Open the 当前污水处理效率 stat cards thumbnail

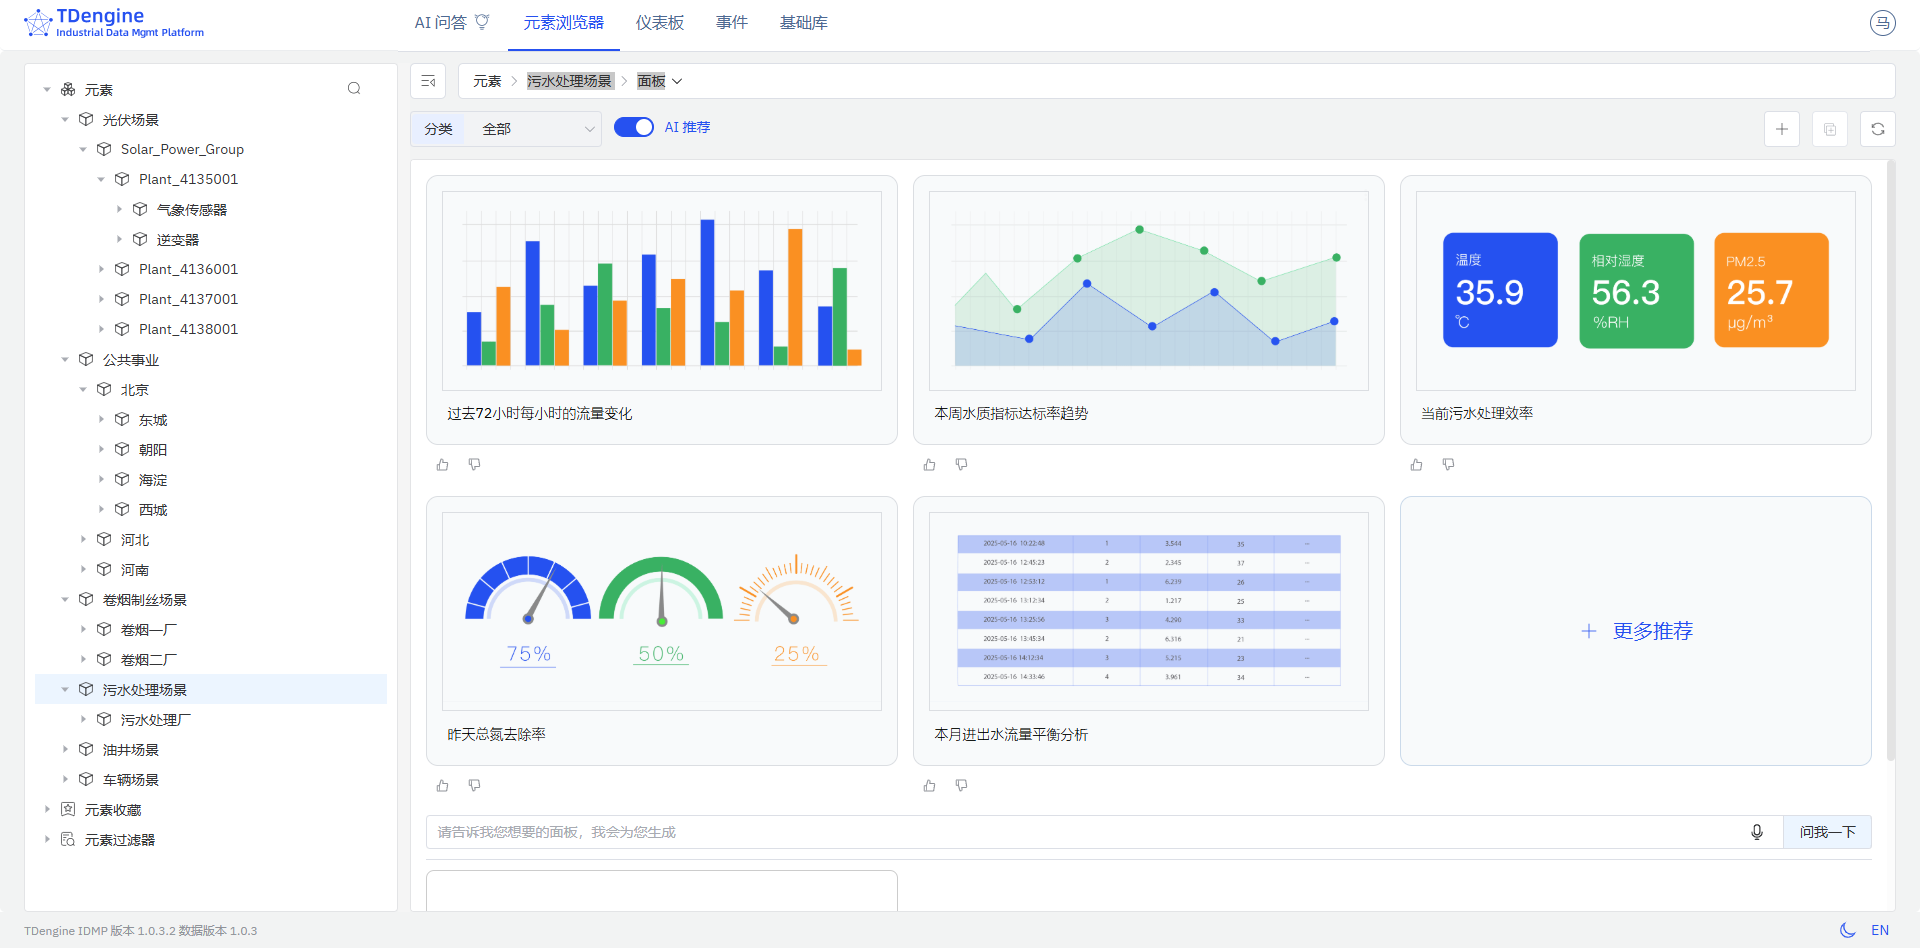[x=1636, y=290]
